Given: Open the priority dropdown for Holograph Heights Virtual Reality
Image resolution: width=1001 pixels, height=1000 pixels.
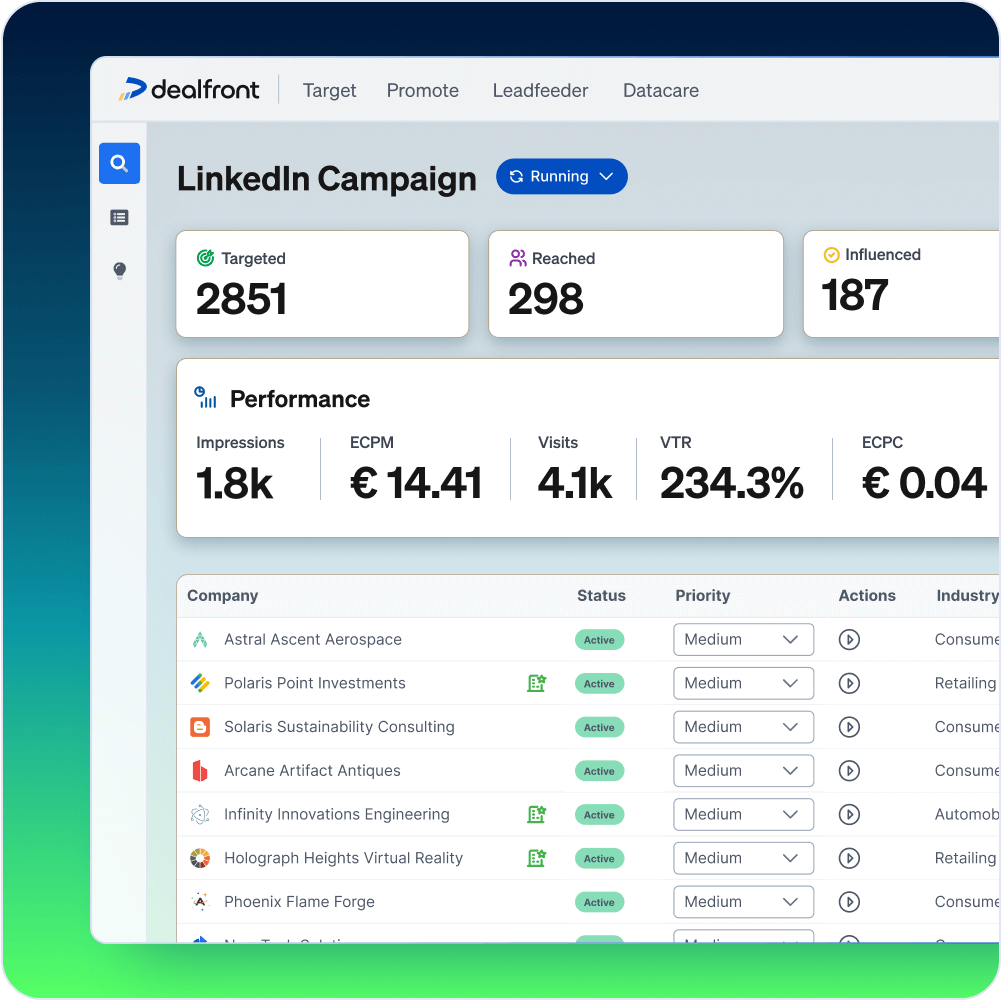Looking at the screenshot, I should pos(744,858).
